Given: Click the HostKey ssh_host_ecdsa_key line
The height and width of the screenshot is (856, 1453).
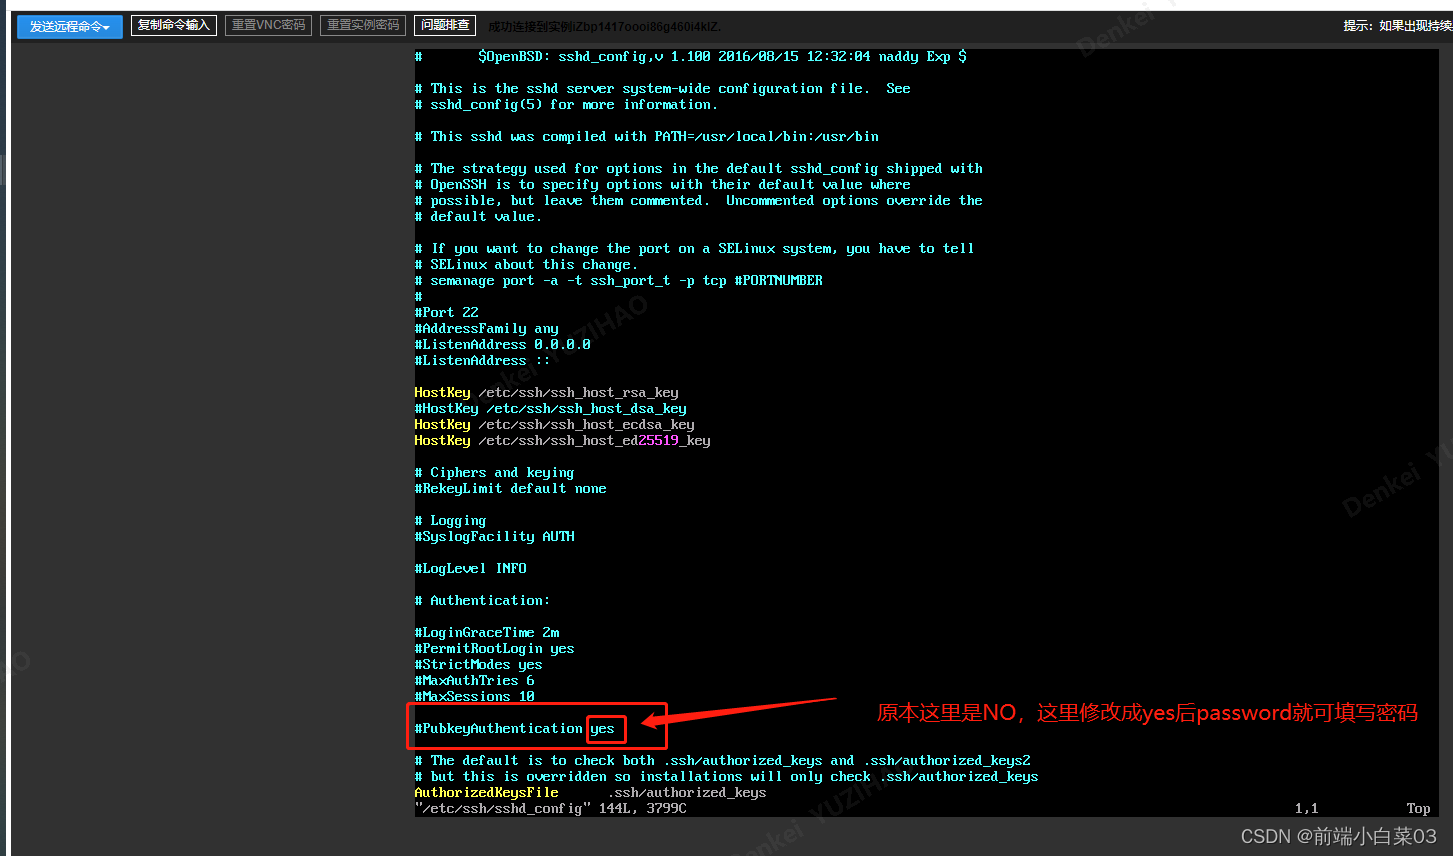Looking at the screenshot, I should (555, 424).
